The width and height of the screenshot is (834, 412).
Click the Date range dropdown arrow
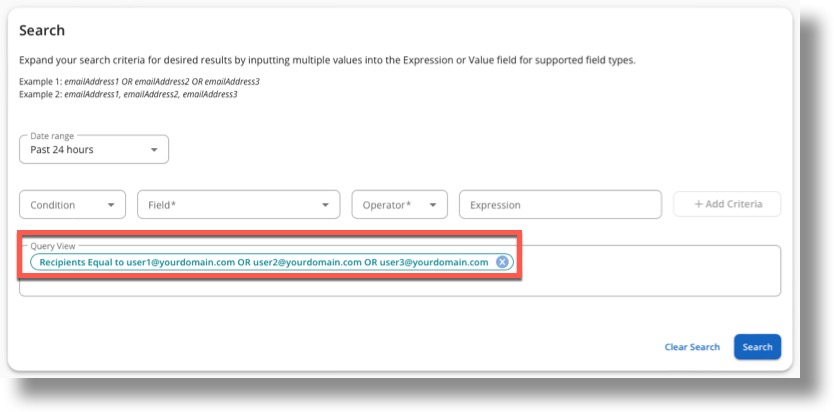[x=154, y=150]
